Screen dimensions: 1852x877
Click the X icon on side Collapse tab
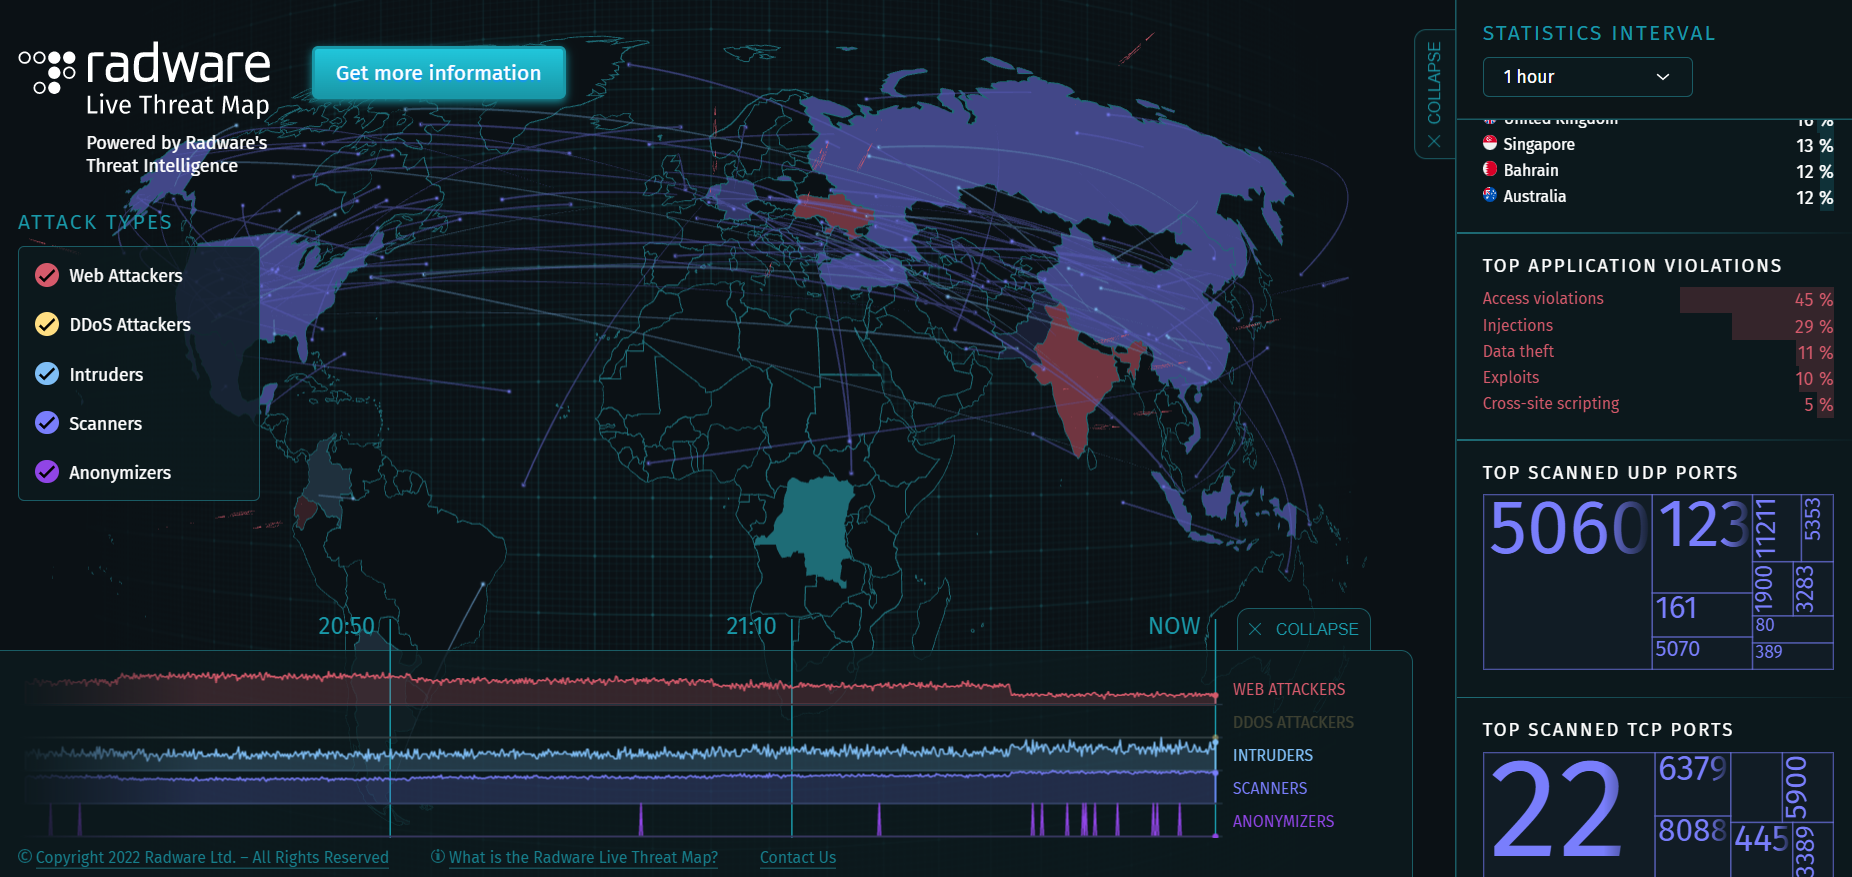[1434, 141]
